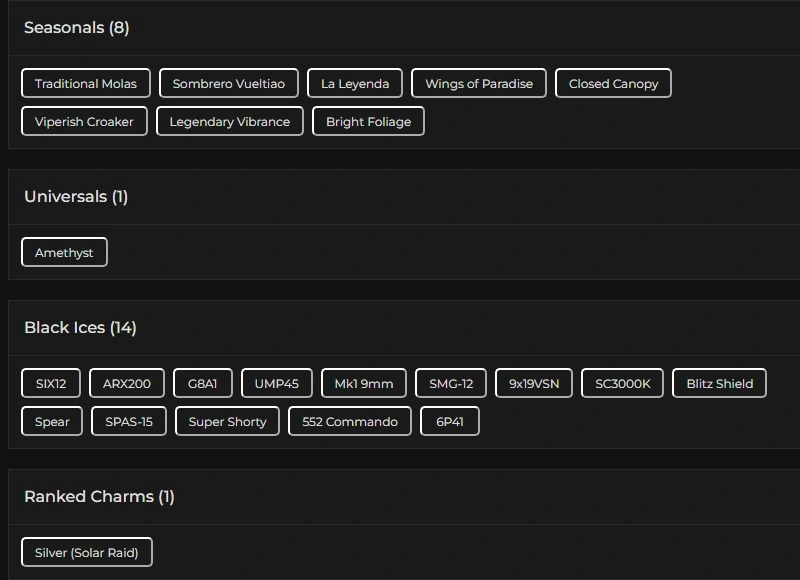800x580 pixels.
Task: Click the Mk1 9mm tag
Action: [x=364, y=384]
